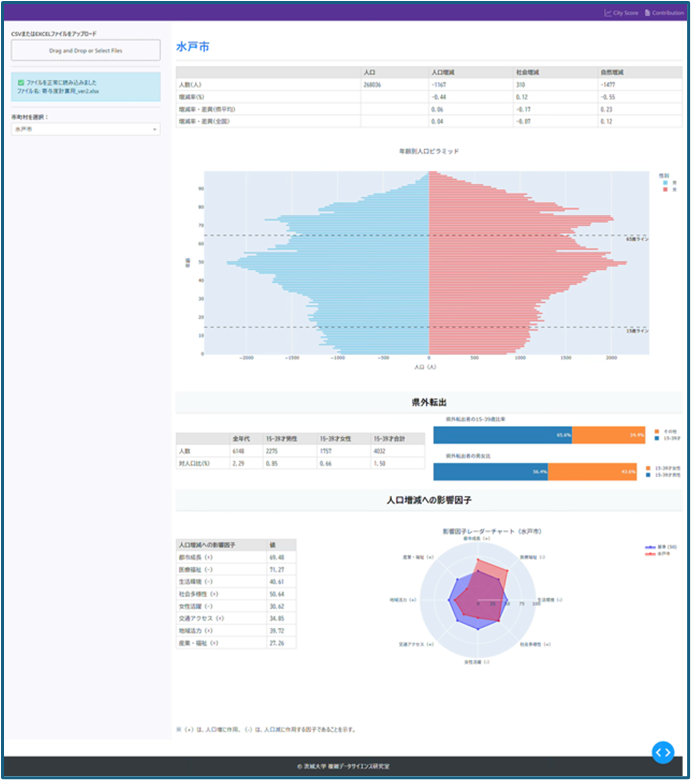Click the City Score chart icon

(607, 13)
